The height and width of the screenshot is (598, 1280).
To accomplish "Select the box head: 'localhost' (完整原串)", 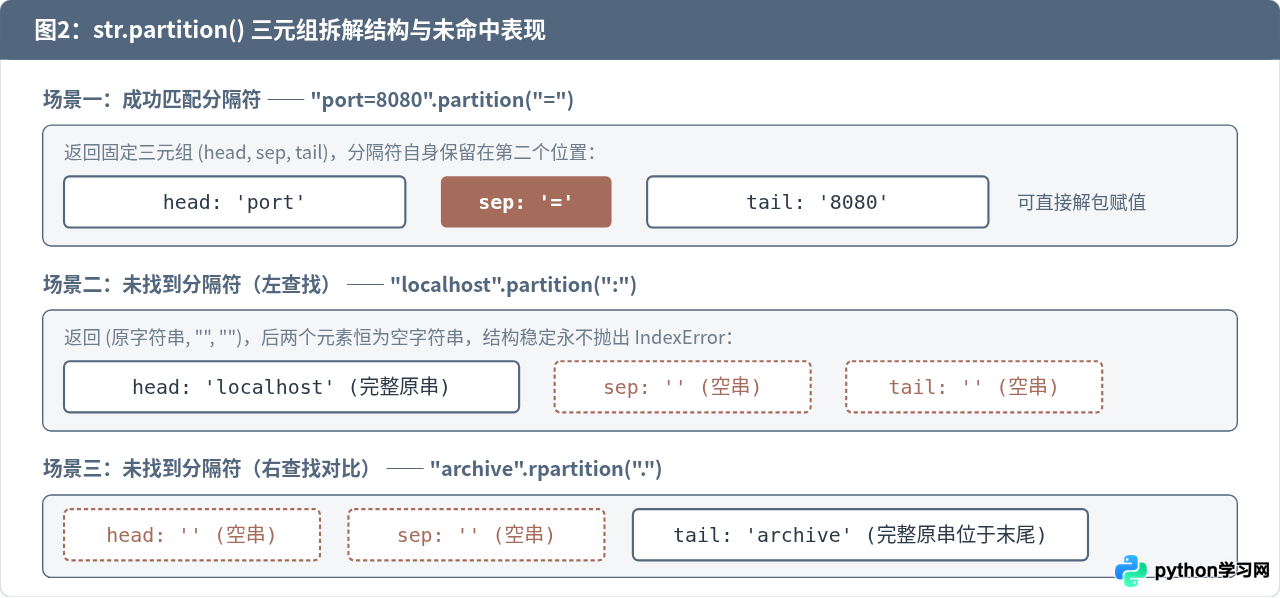I will tap(291, 387).
